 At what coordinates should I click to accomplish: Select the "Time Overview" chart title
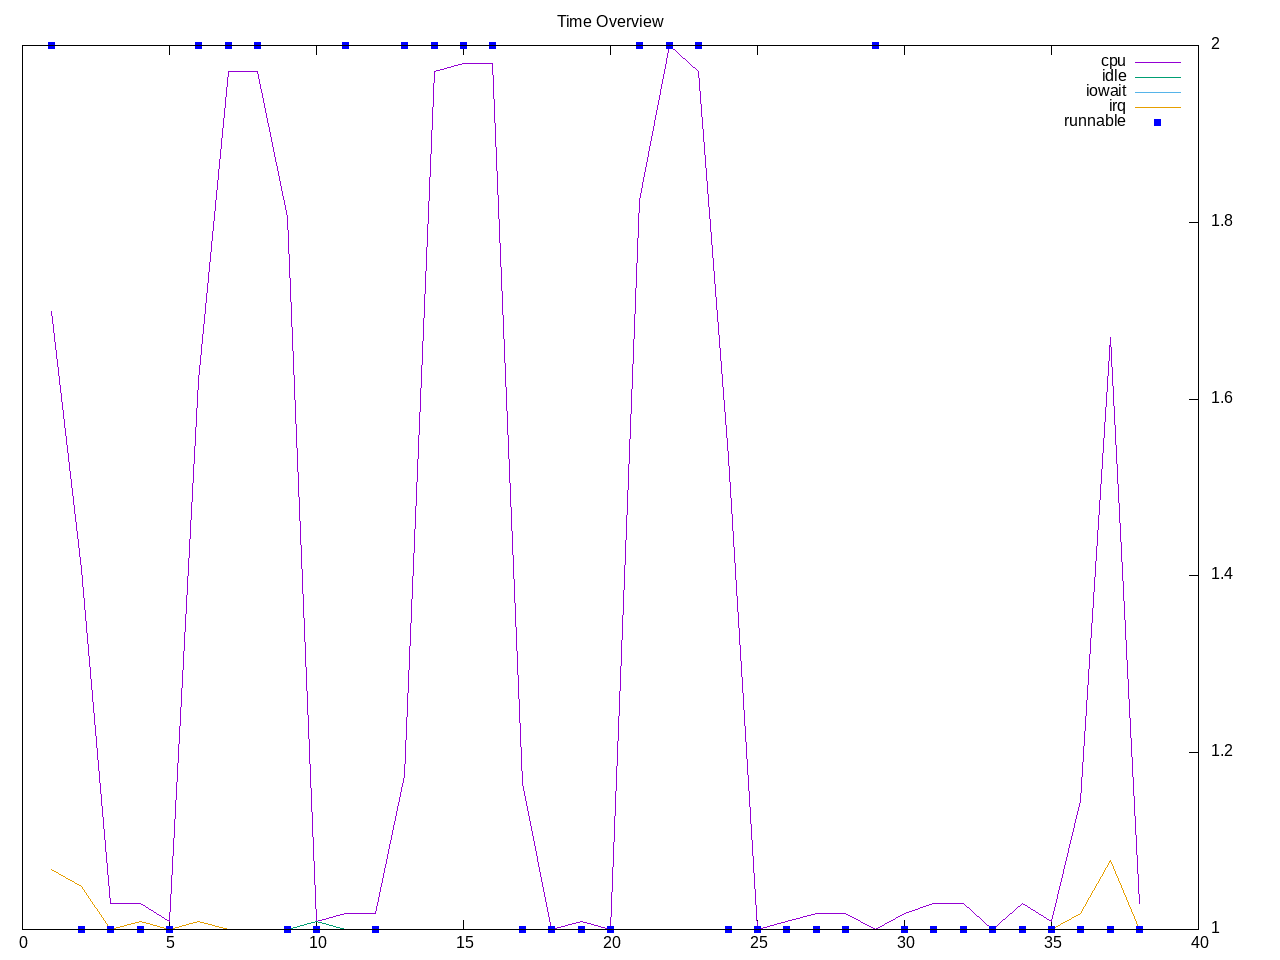pos(610,21)
